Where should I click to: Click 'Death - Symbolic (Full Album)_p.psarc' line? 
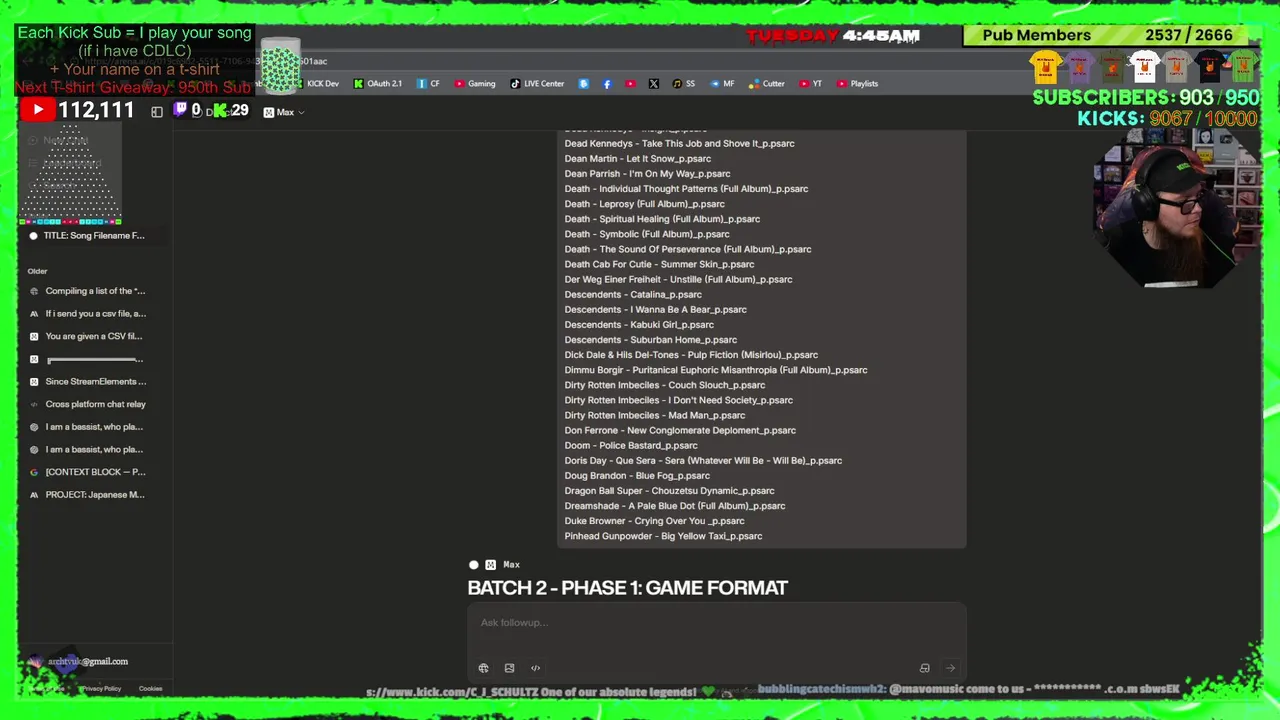(646, 234)
